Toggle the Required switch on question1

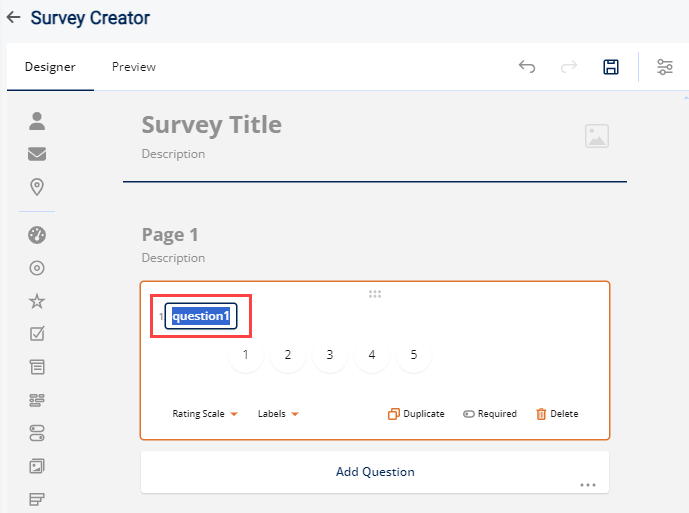(489, 414)
